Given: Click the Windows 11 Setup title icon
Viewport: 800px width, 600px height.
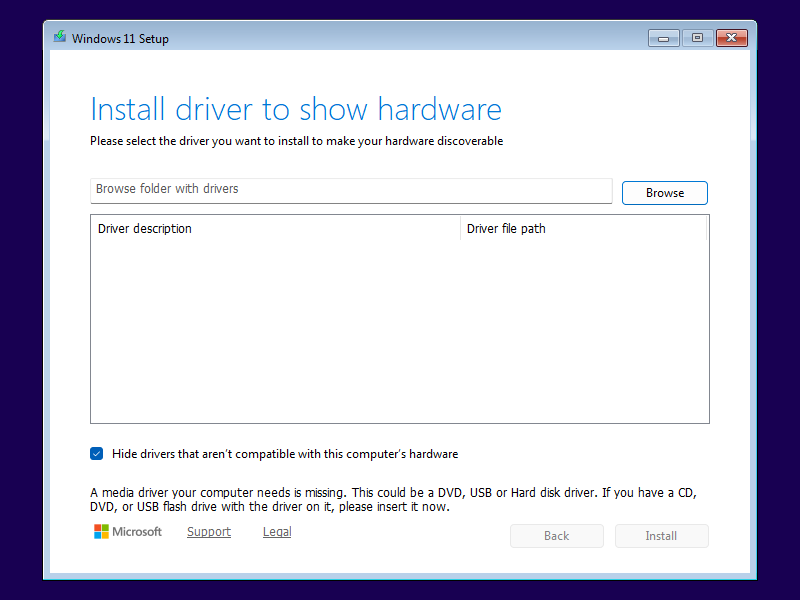Looking at the screenshot, I should point(60,37).
